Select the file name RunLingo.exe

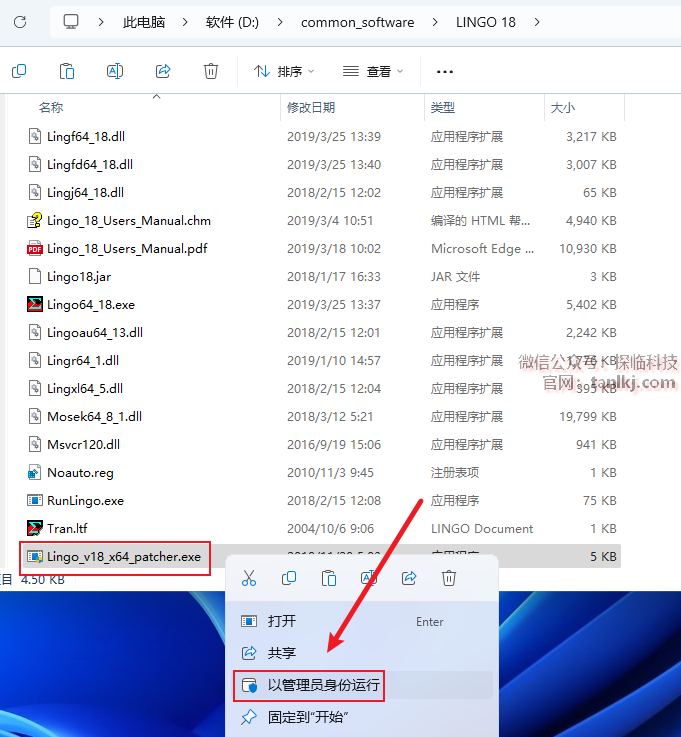point(86,501)
